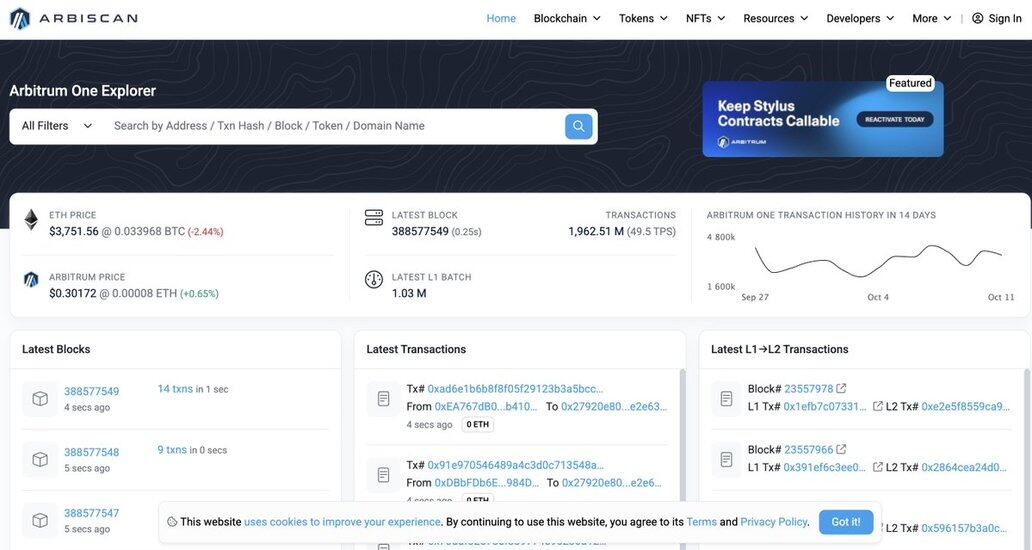Open external link icon next to Block 23557966

(x=841, y=450)
